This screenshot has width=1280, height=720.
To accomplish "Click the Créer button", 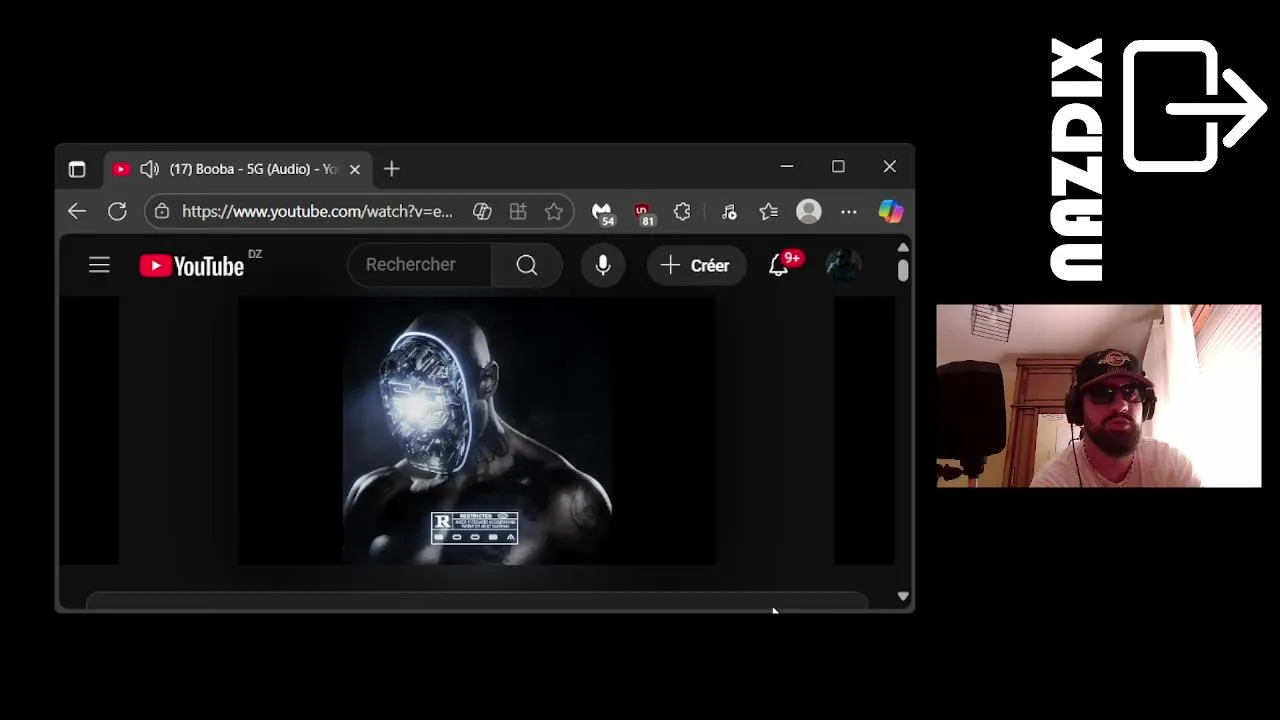I will (696, 265).
